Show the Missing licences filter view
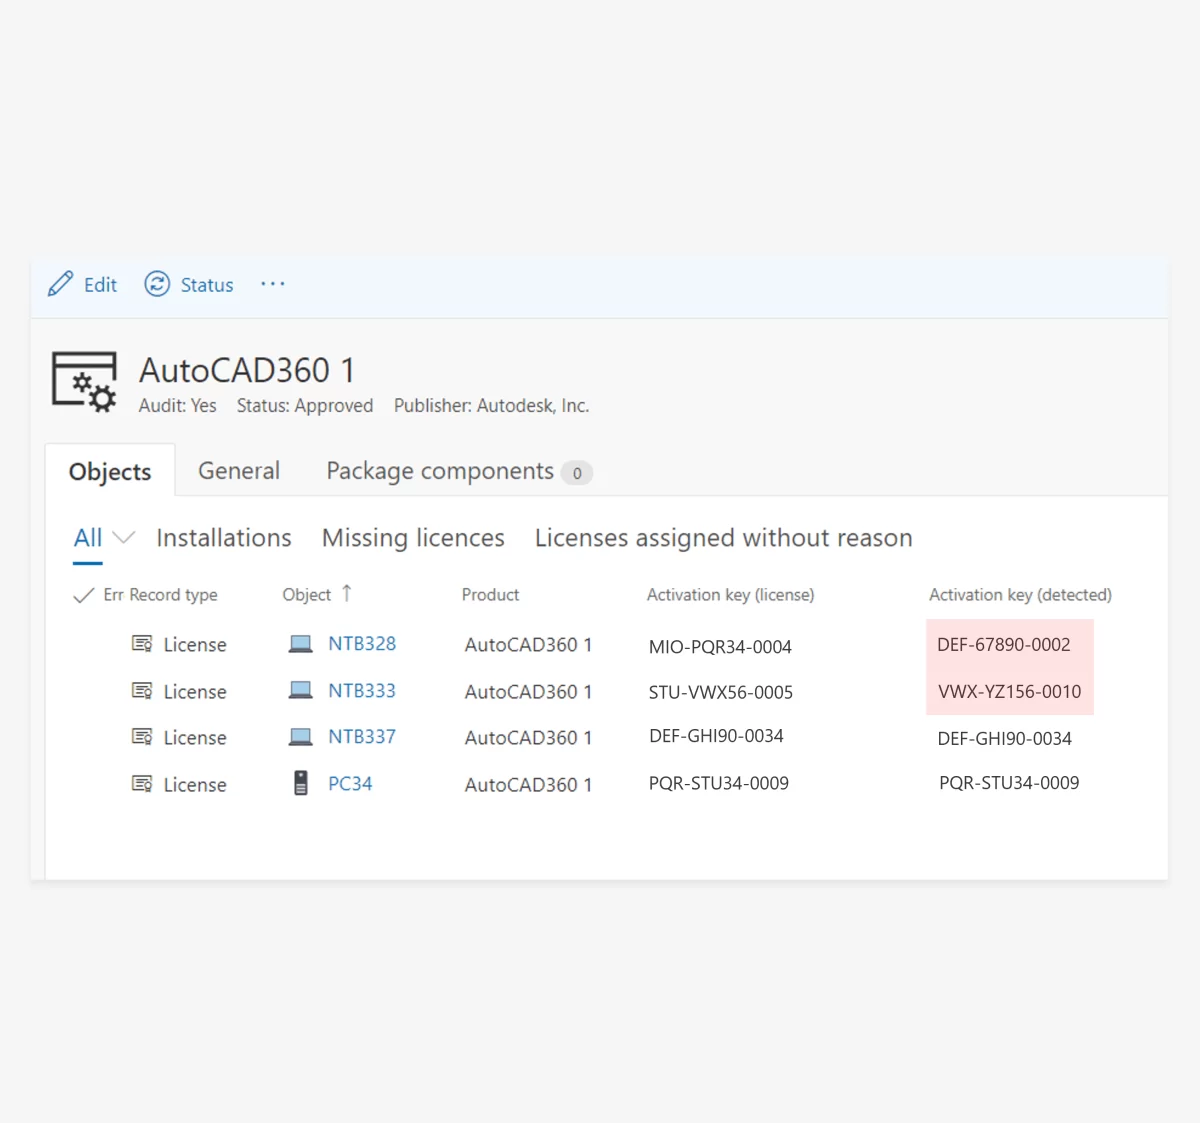Image resolution: width=1200 pixels, height=1123 pixels. (413, 538)
